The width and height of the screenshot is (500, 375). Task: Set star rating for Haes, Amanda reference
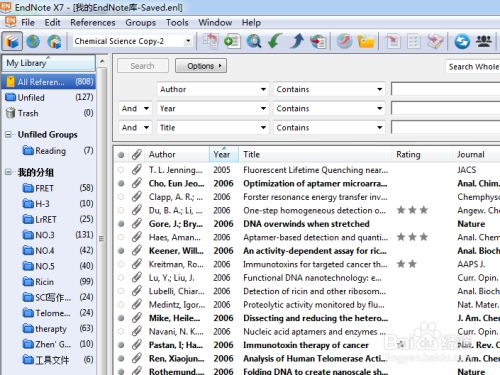click(413, 237)
